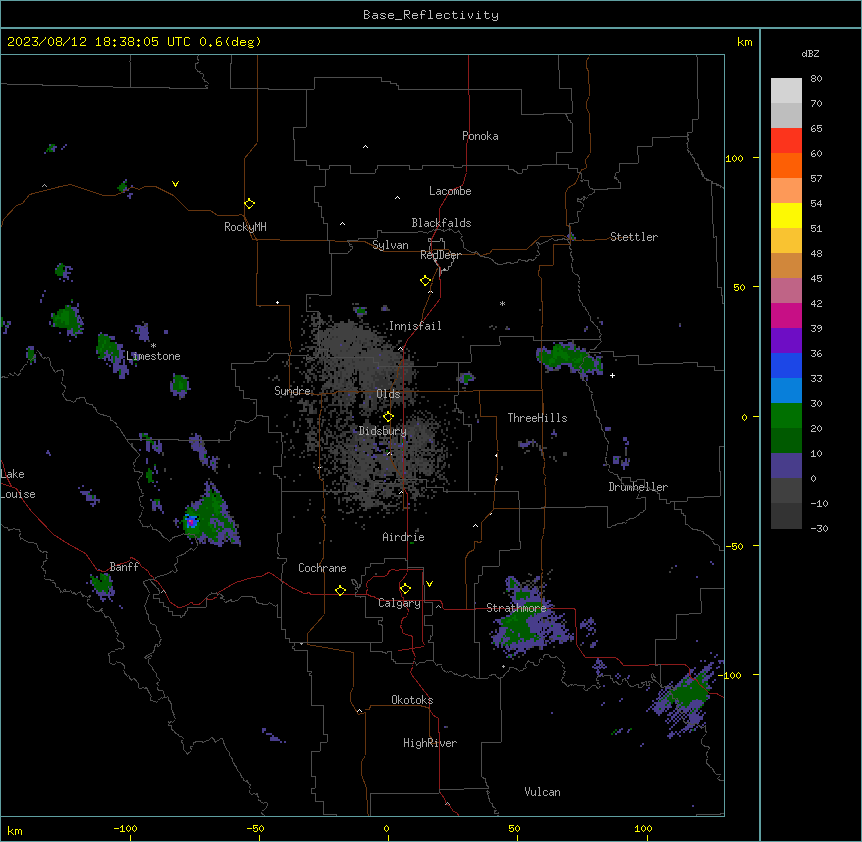This screenshot has height=842, width=862.
Task: Click the yellow diamond marker below Cochrane
Action: (340, 590)
